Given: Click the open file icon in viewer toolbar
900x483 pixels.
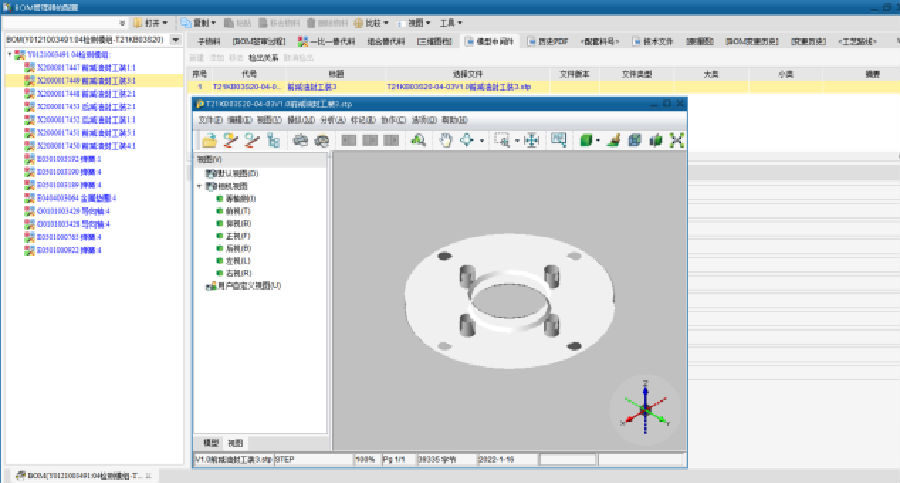Looking at the screenshot, I should (x=209, y=140).
